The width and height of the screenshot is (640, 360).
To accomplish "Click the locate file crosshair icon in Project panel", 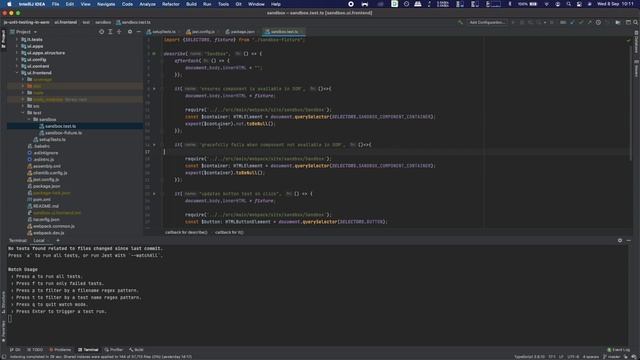I will (101, 32).
